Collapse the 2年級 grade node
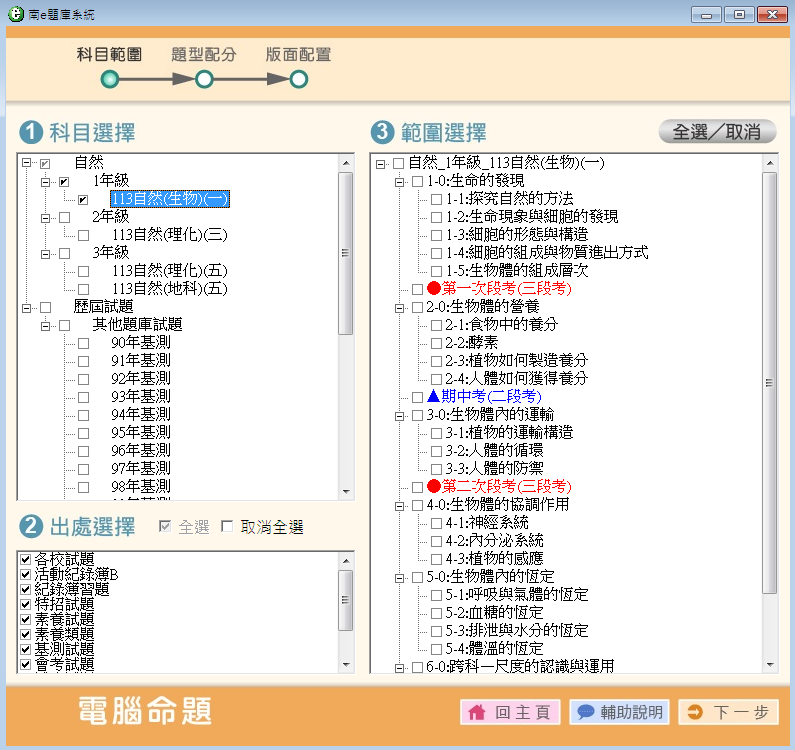Image resolution: width=795 pixels, height=750 pixels. tap(46, 217)
